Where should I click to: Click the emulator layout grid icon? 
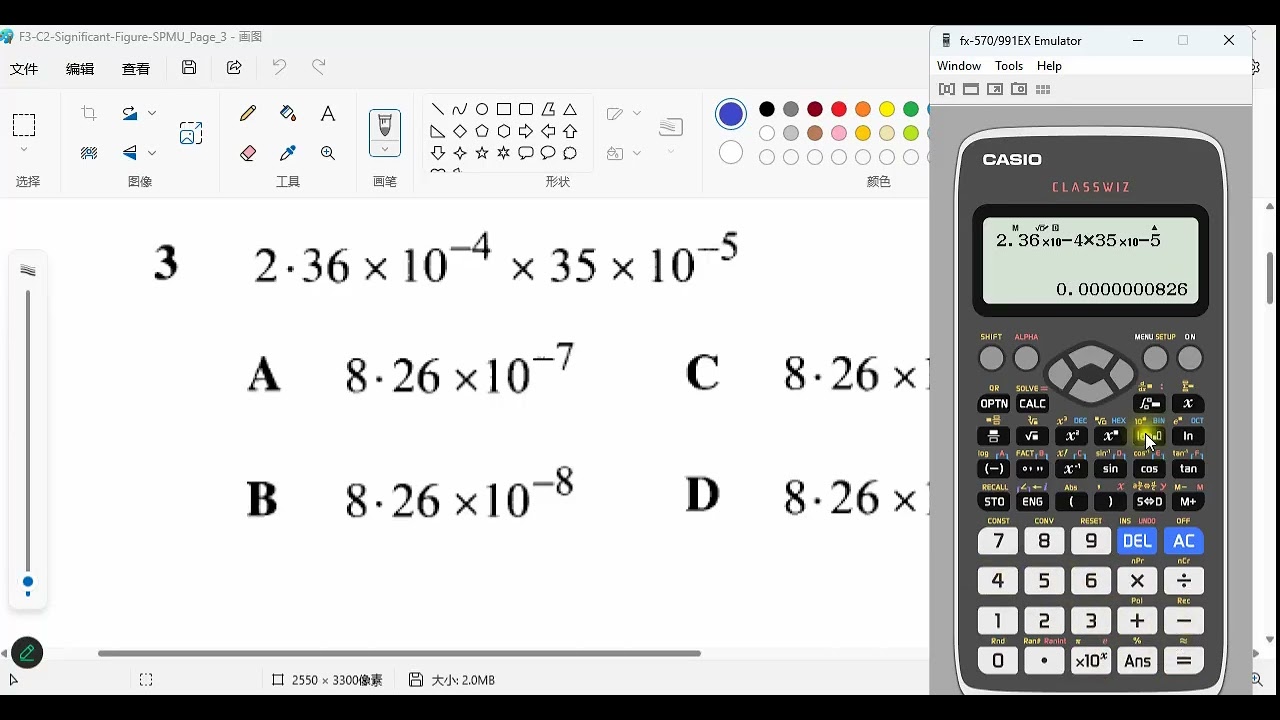(x=1043, y=89)
